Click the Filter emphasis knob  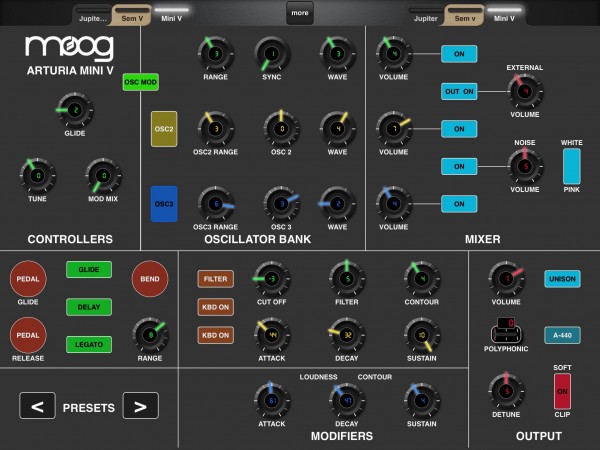click(x=347, y=279)
